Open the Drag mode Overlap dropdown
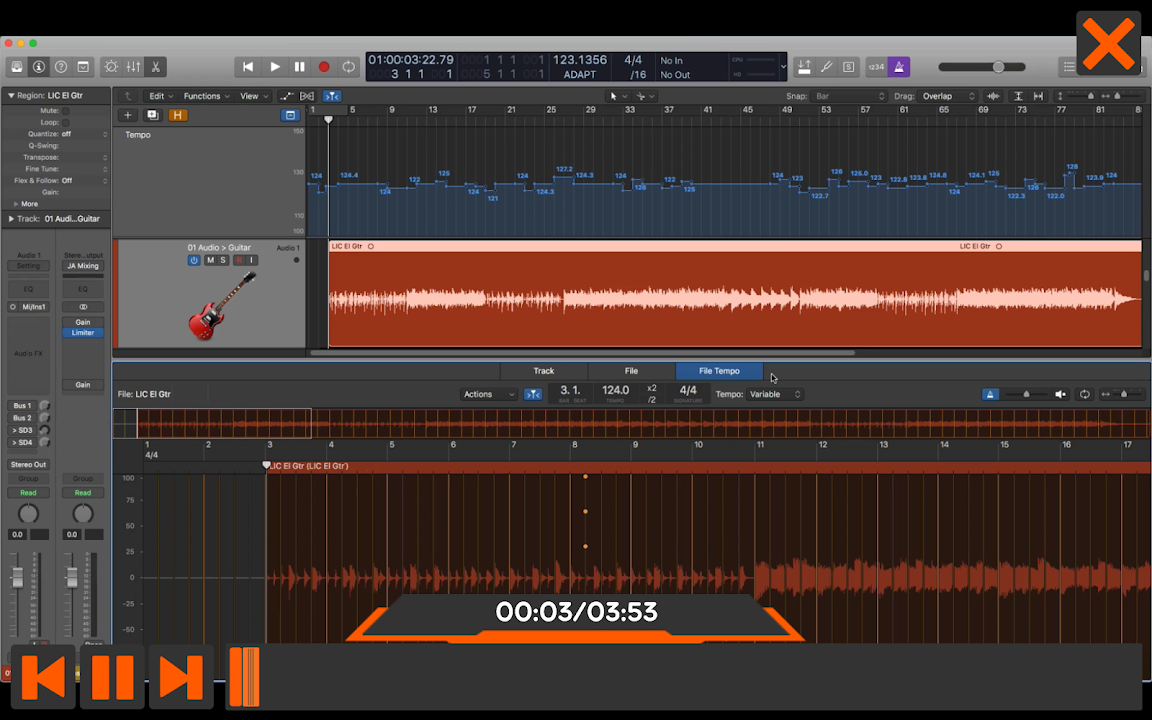The height and width of the screenshot is (720, 1152). click(x=948, y=96)
